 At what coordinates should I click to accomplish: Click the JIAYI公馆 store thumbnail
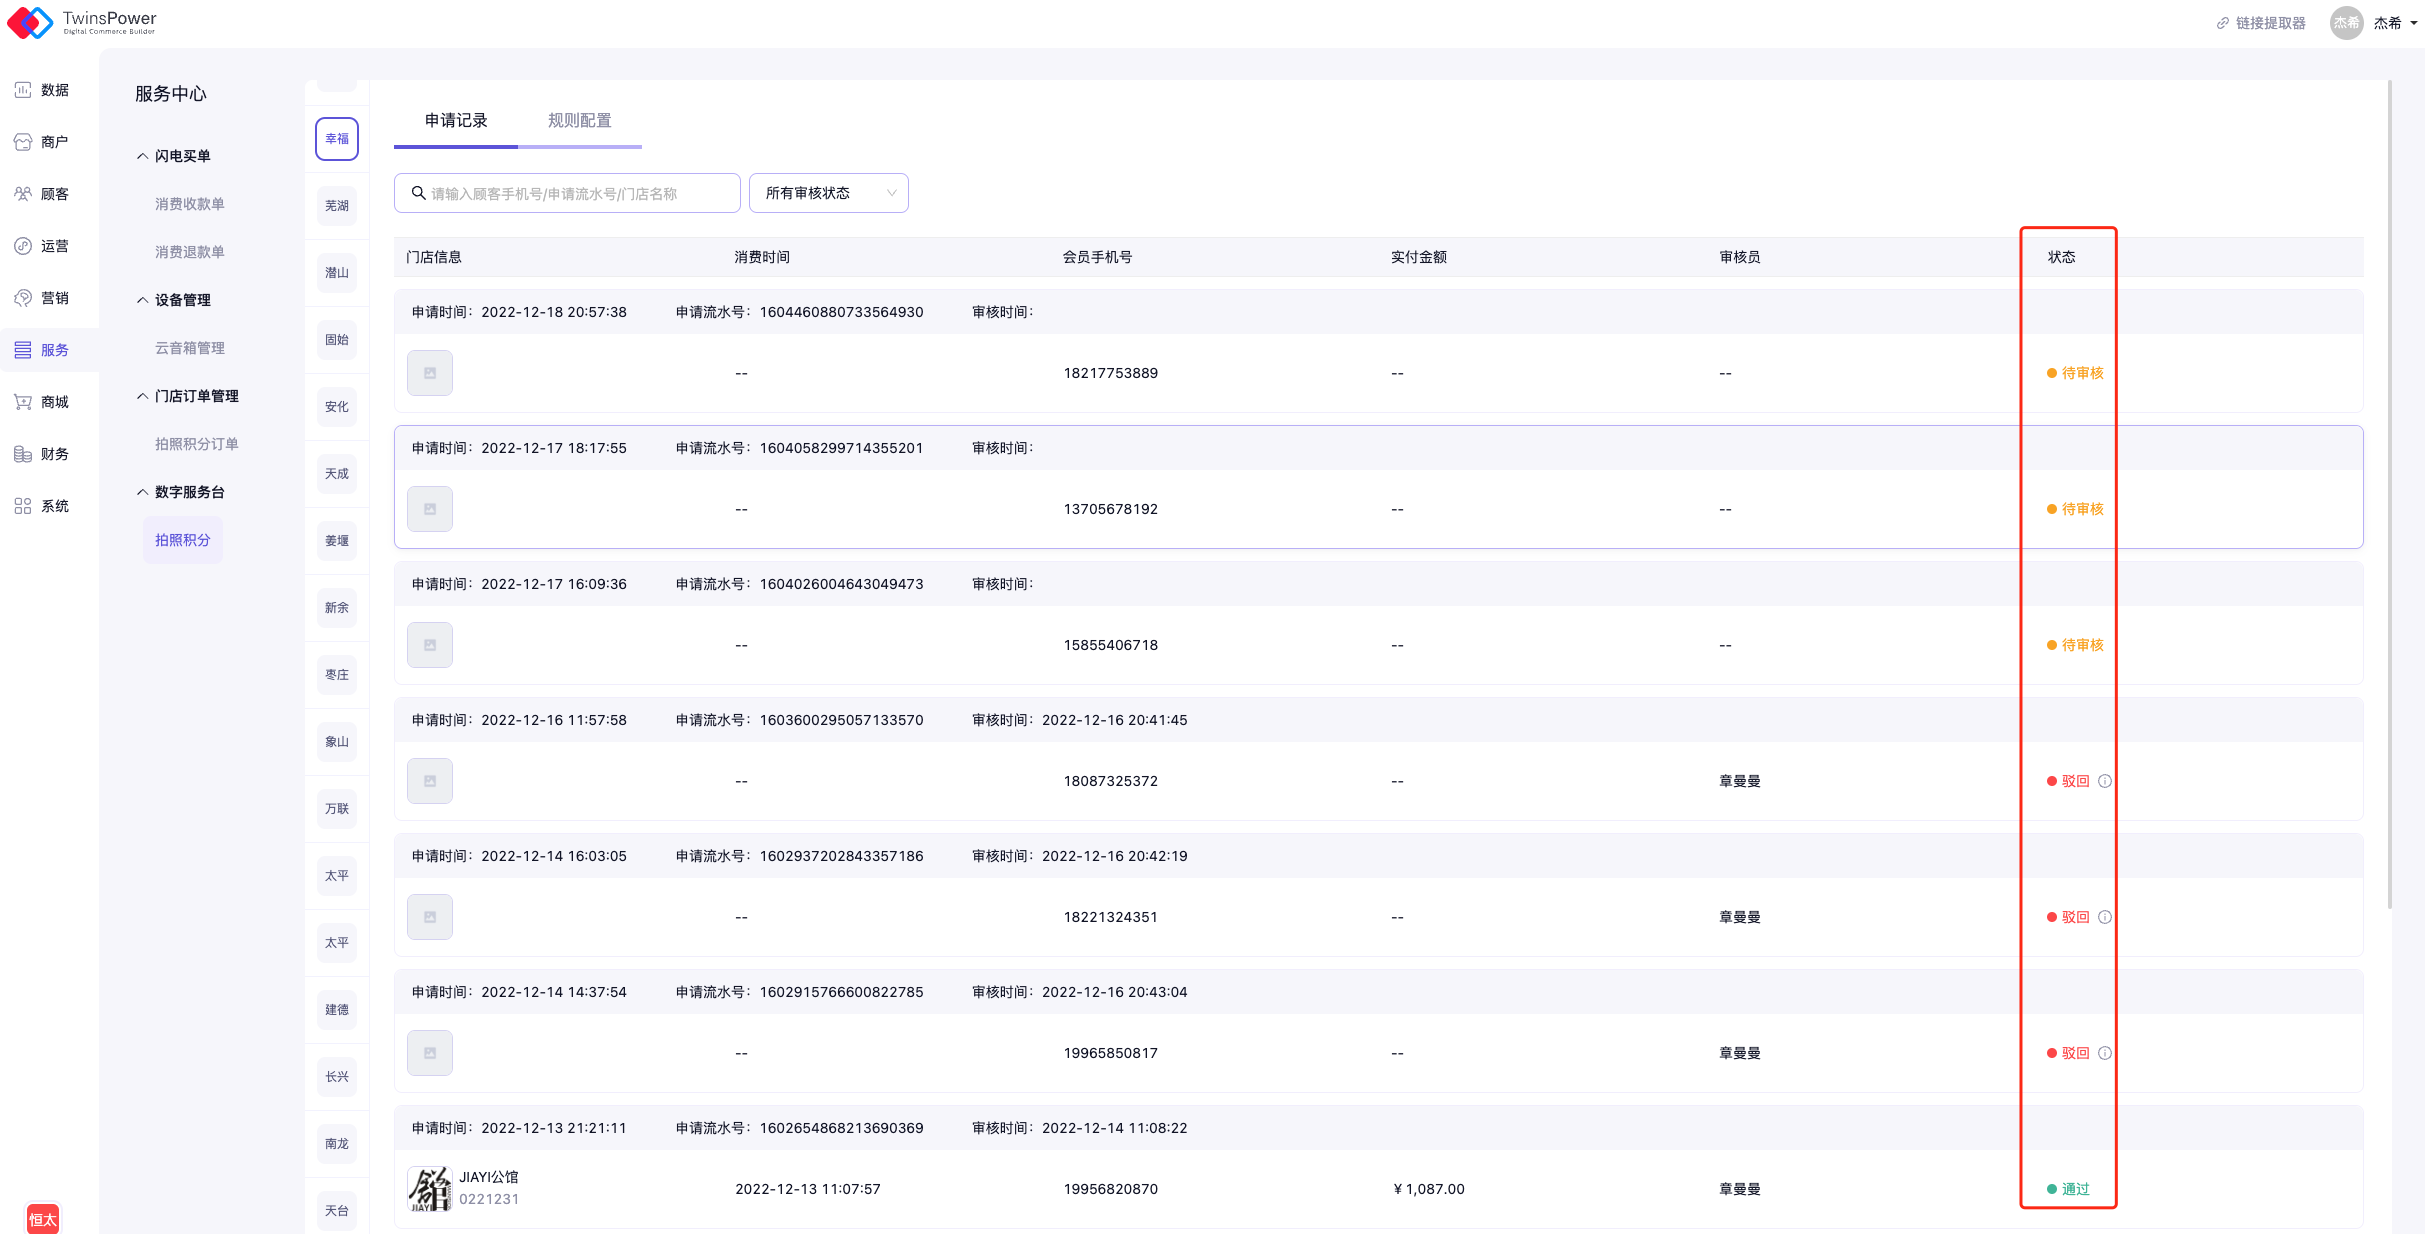(x=430, y=1189)
